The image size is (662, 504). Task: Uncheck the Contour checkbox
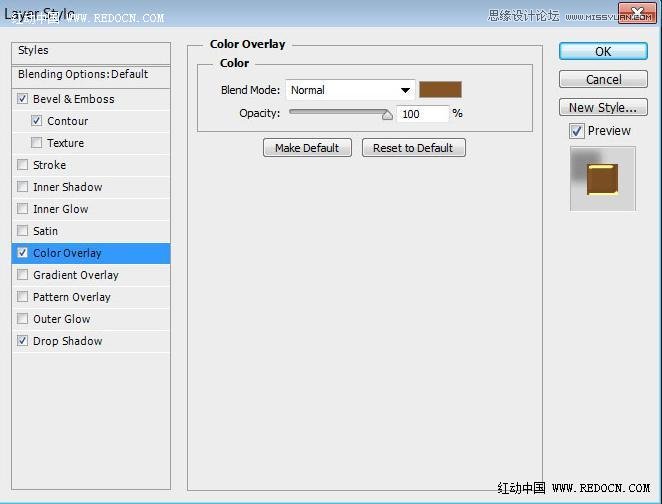click(x=37, y=121)
